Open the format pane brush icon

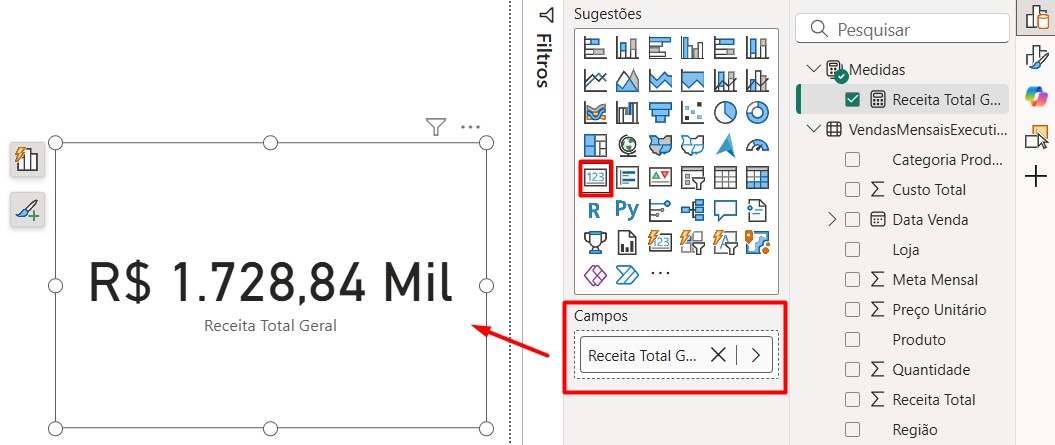coord(1037,58)
